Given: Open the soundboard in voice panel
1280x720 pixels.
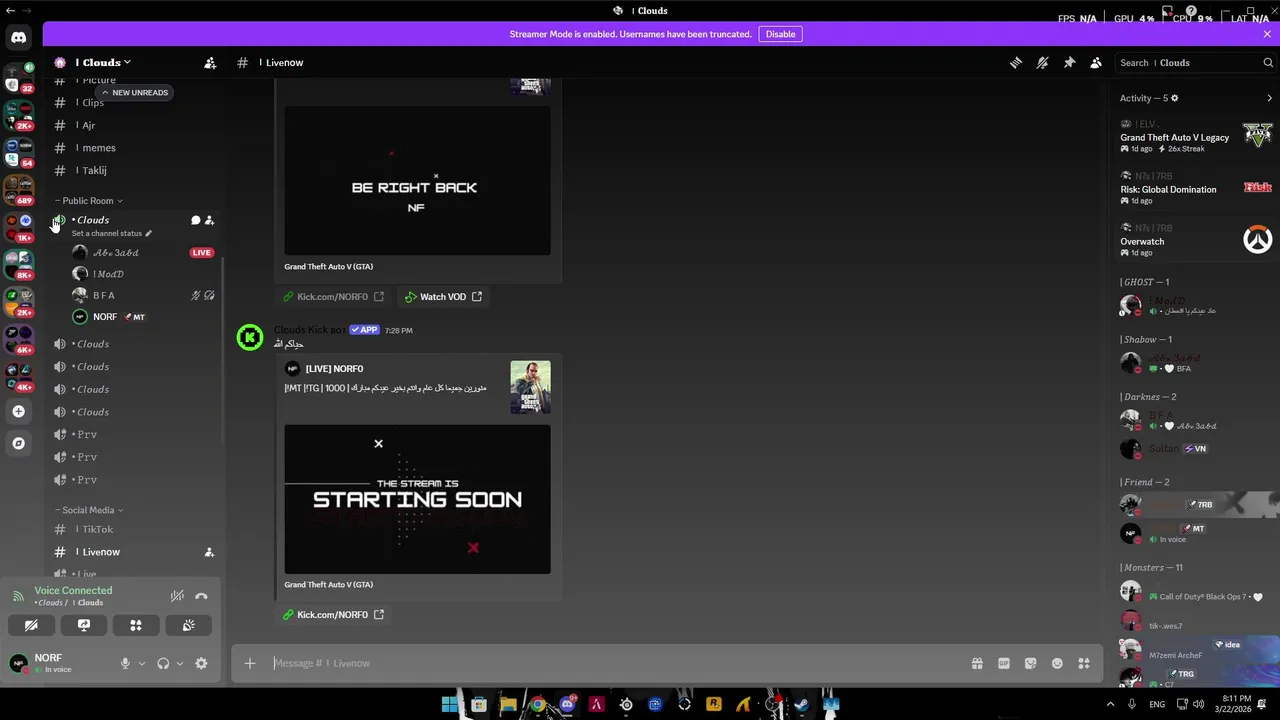Looking at the screenshot, I should pos(188,625).
